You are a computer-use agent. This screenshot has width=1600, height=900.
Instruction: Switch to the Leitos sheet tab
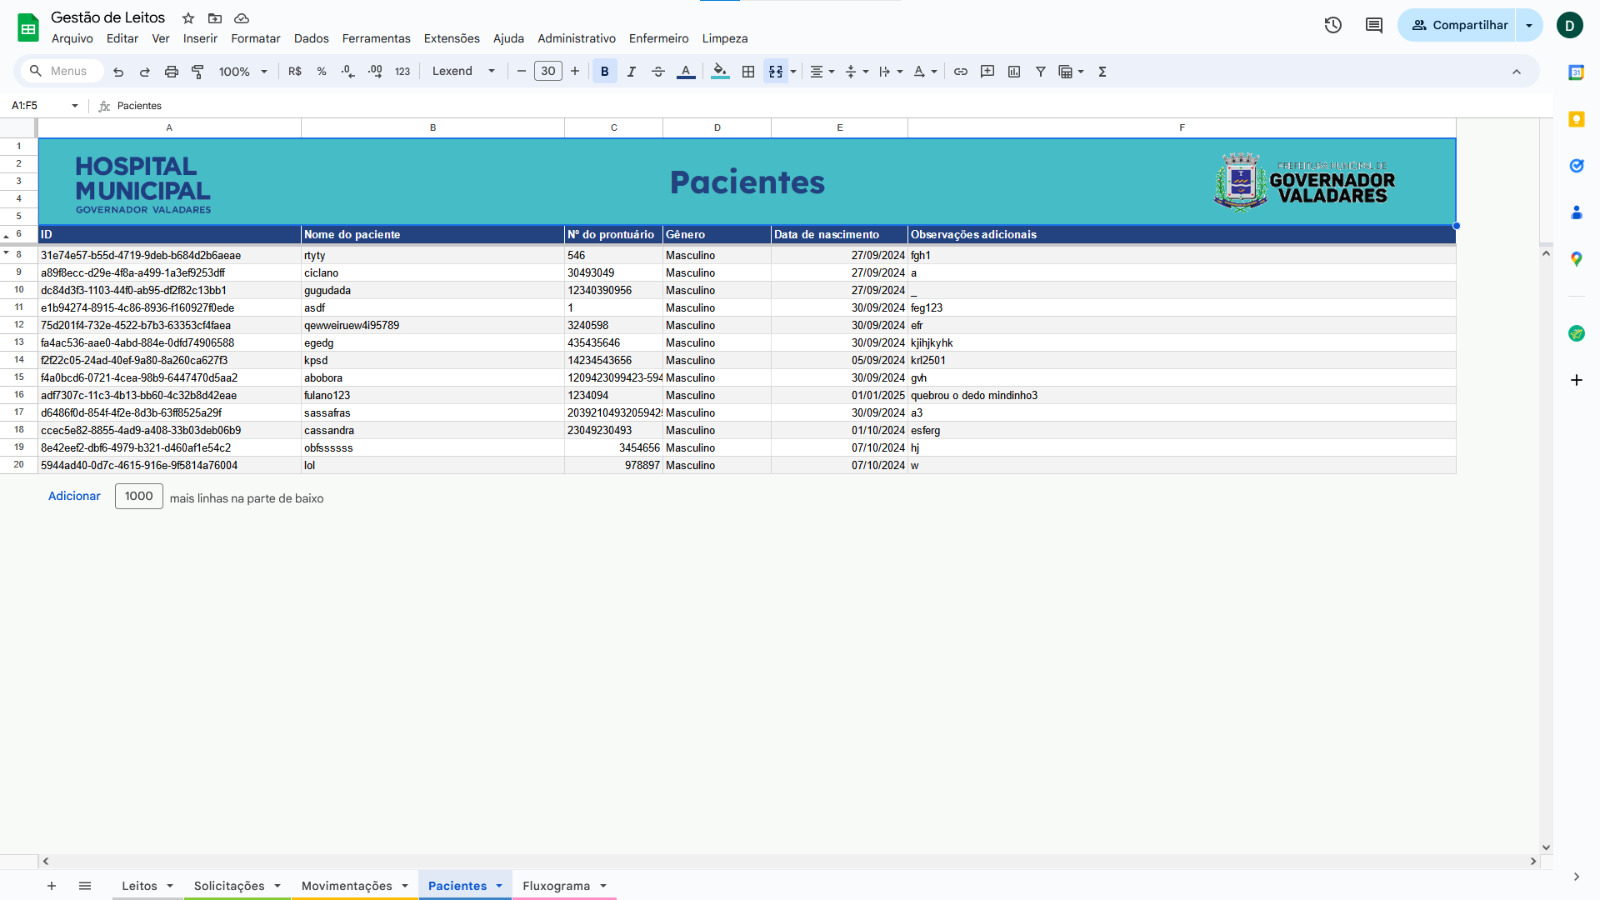(139, 886)
